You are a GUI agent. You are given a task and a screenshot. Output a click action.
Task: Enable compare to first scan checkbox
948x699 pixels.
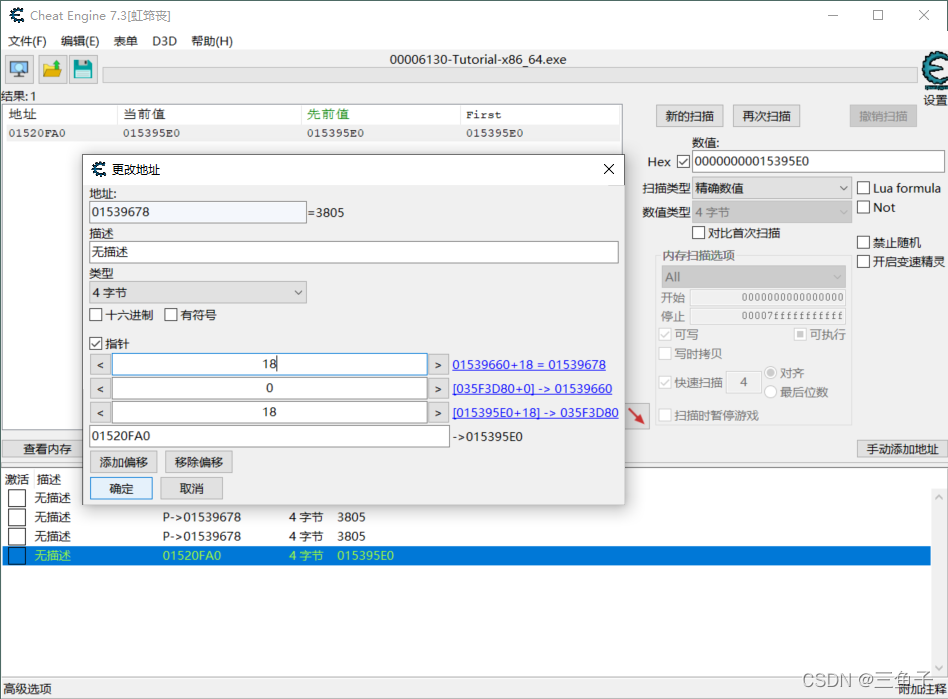[698, 233]
